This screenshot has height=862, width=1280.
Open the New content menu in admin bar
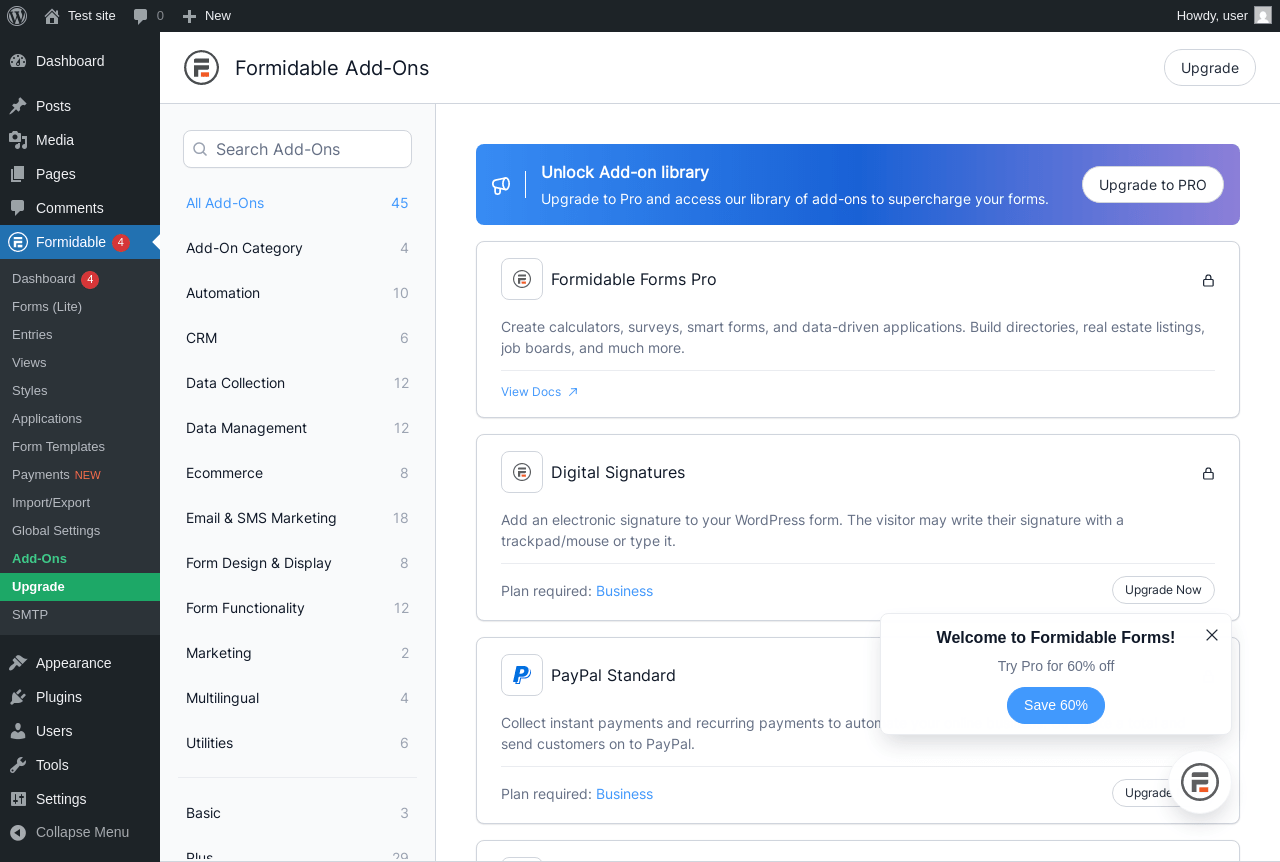[207, 16]
